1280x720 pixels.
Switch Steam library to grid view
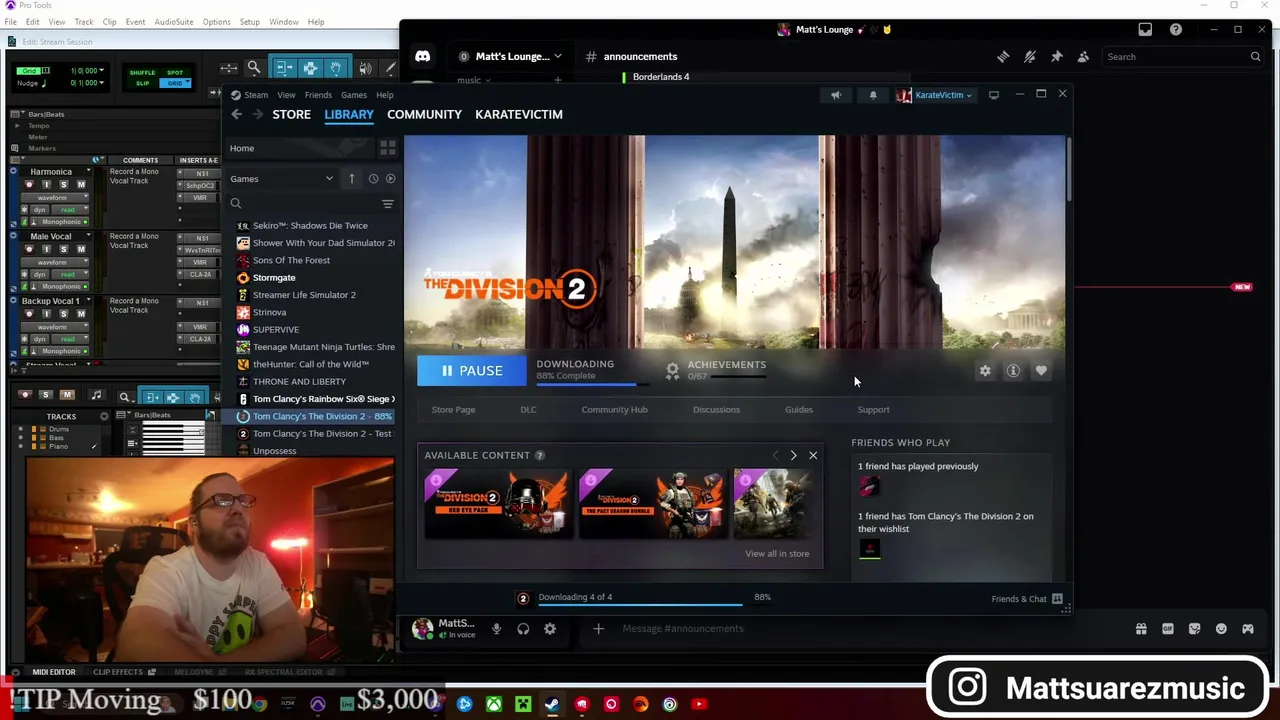click(387, 148)
